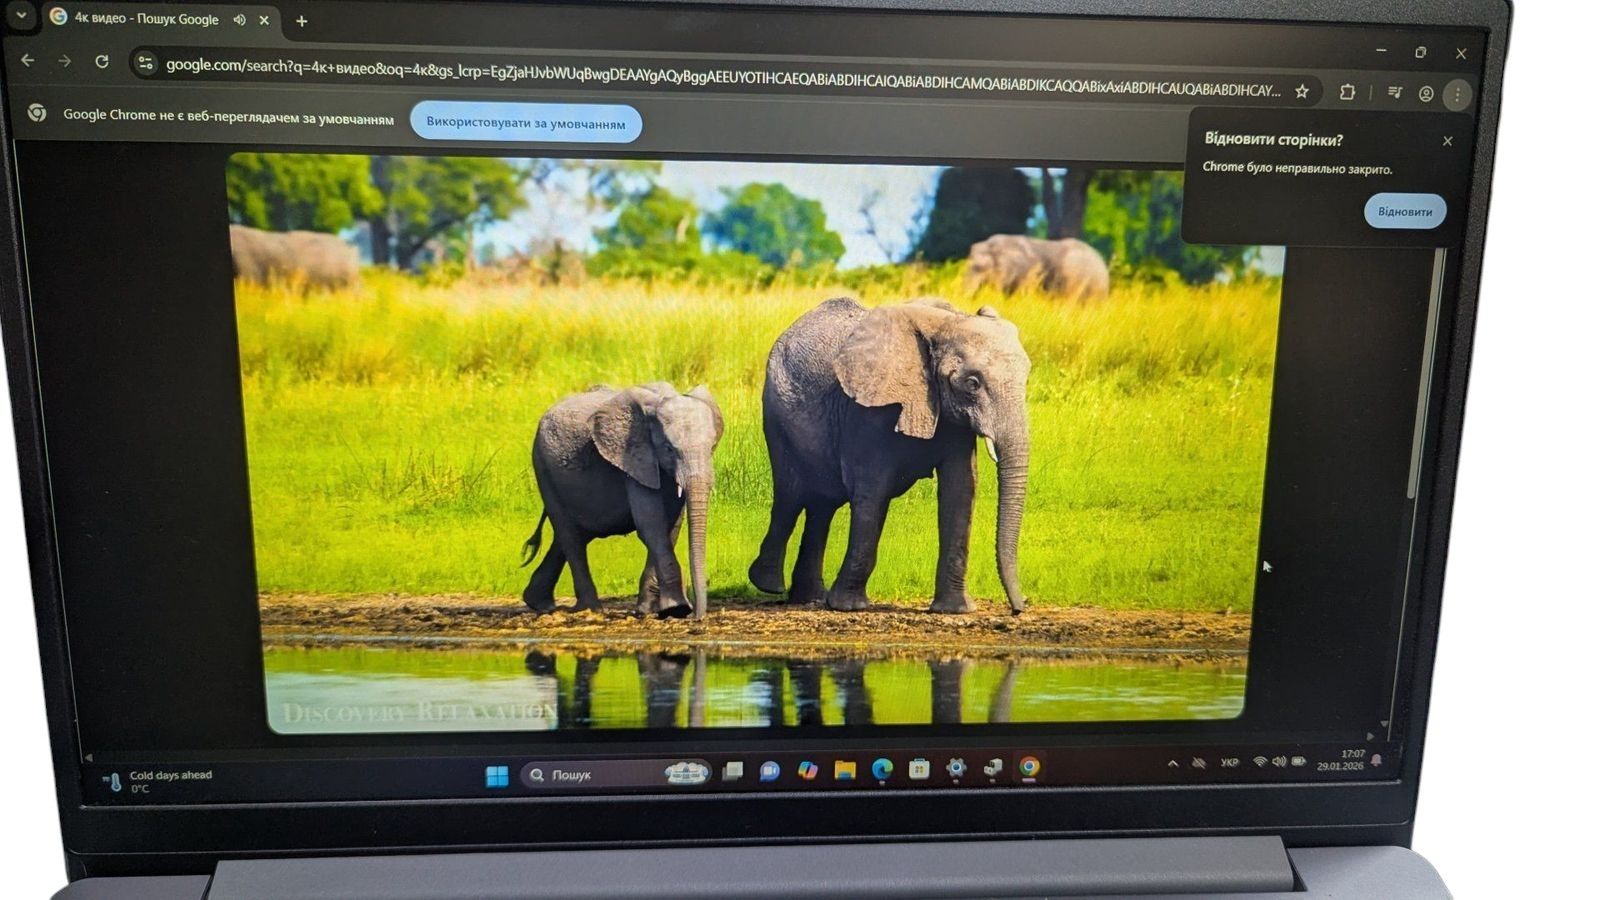Open the Extensions puzzle icon
Screen dimensions: 1600x900
(x=1347, y=92)
